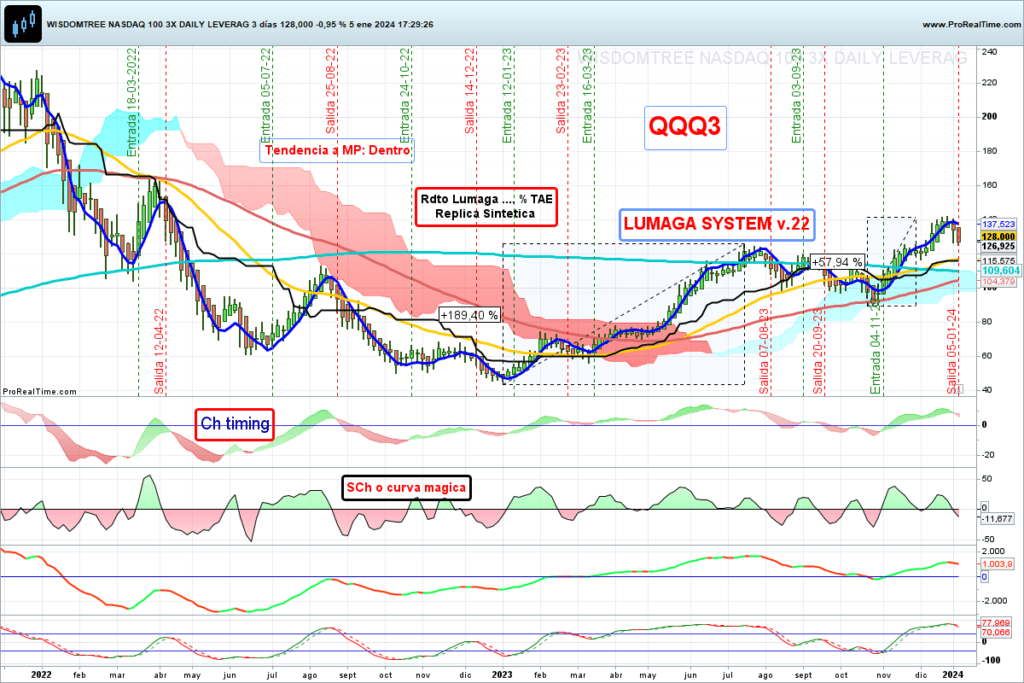Select the QQQ3 ticker label
Viewport: 1024px width, 683px height.
[685, 127]
